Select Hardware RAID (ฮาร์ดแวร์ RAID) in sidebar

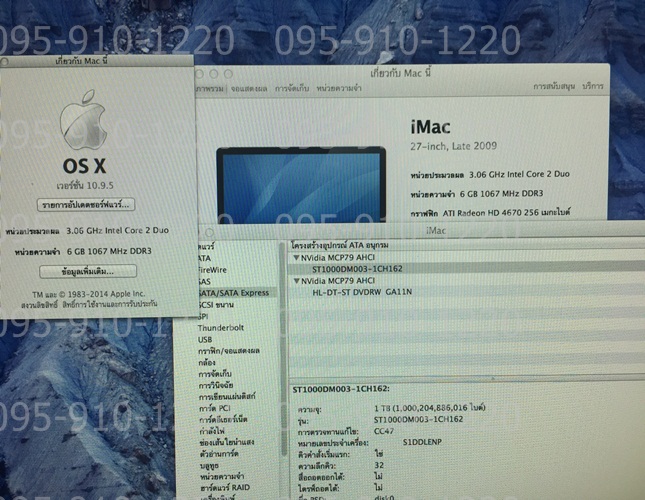point(225,488)
